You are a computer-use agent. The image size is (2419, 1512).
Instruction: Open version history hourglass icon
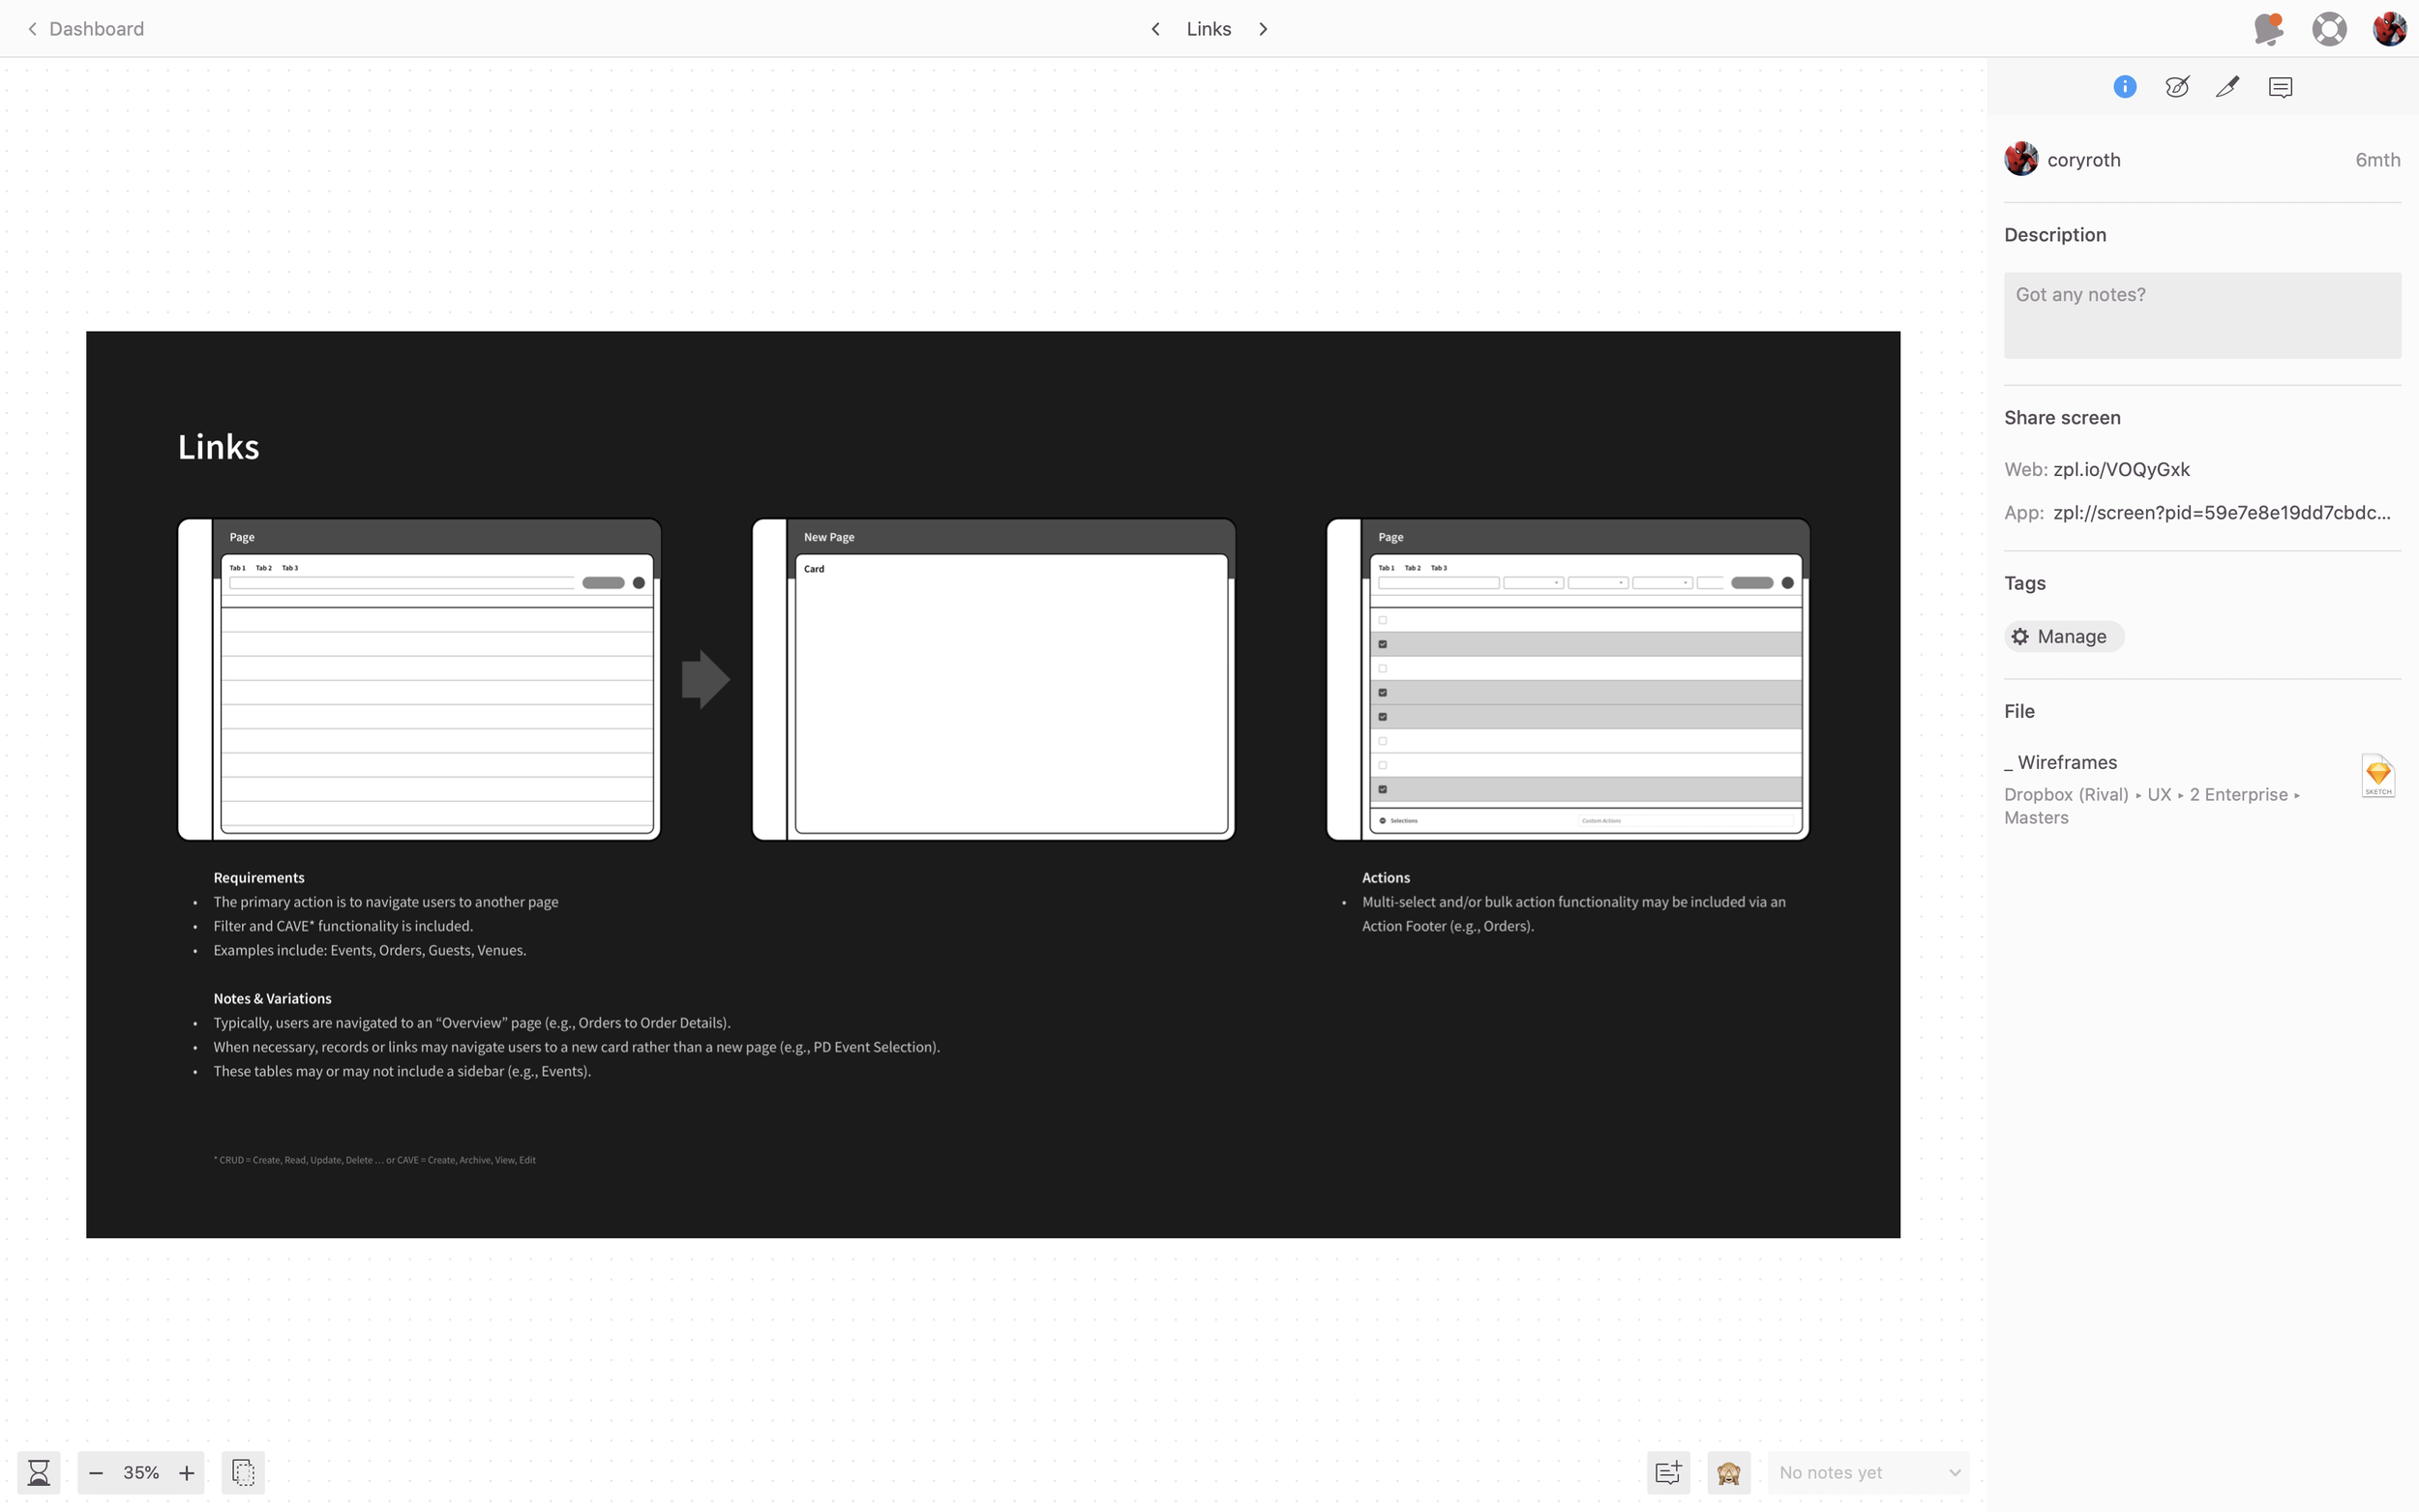click(39, 1472)
